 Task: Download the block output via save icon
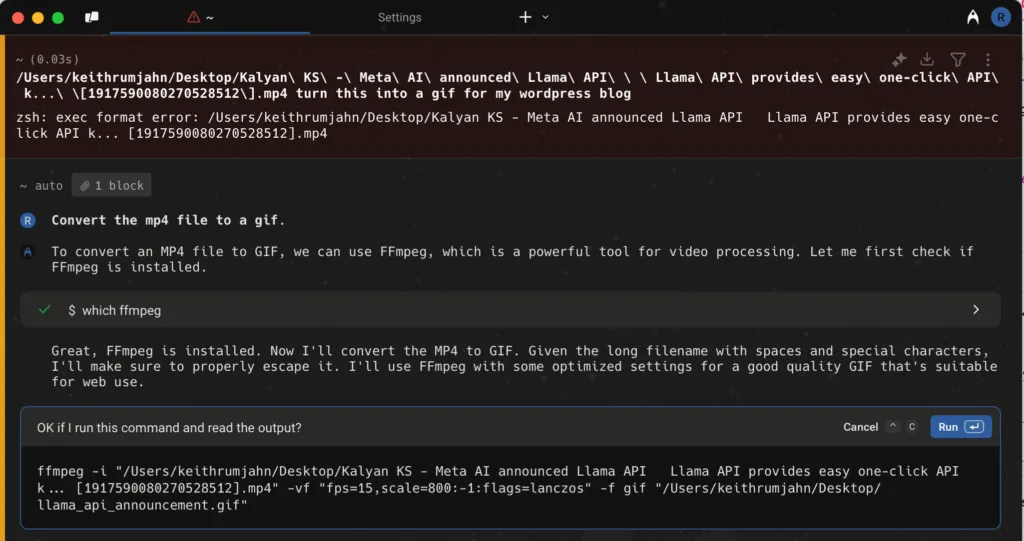(927, 60)
